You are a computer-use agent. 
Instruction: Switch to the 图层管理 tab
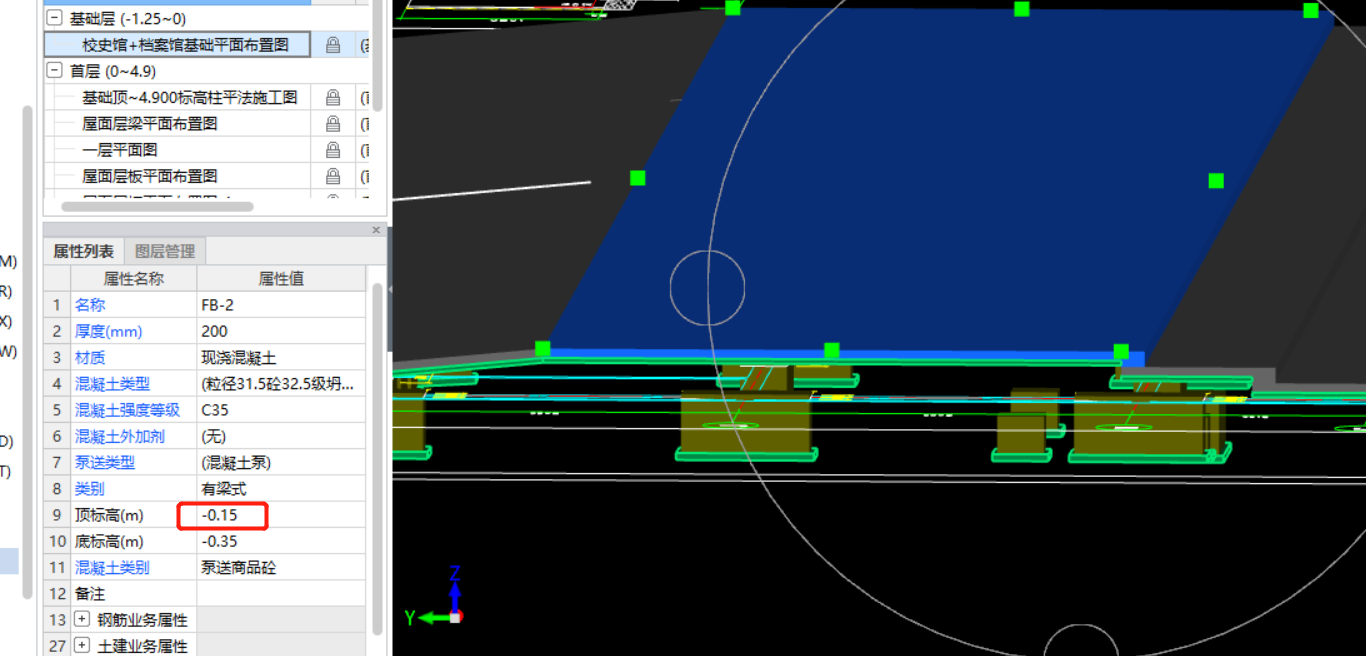pyautogui.click(x=165, y=252)
